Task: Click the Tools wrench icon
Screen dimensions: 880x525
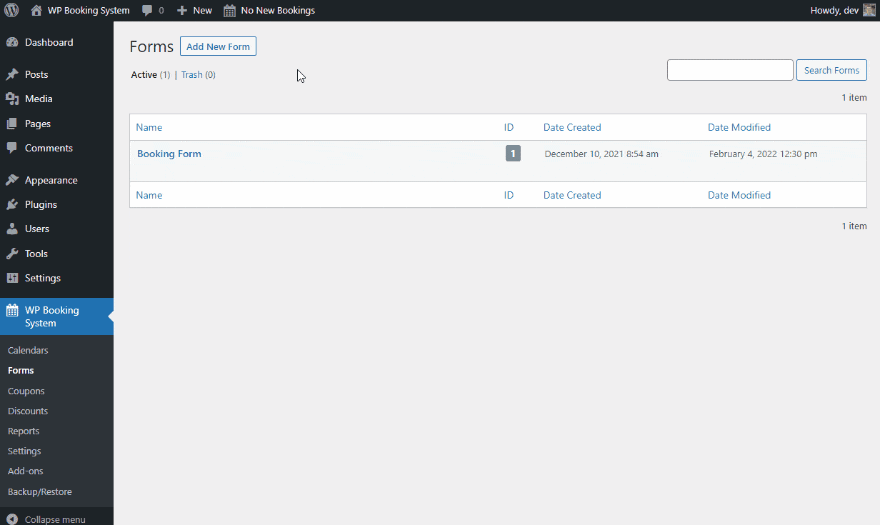Action: point(12,253)
